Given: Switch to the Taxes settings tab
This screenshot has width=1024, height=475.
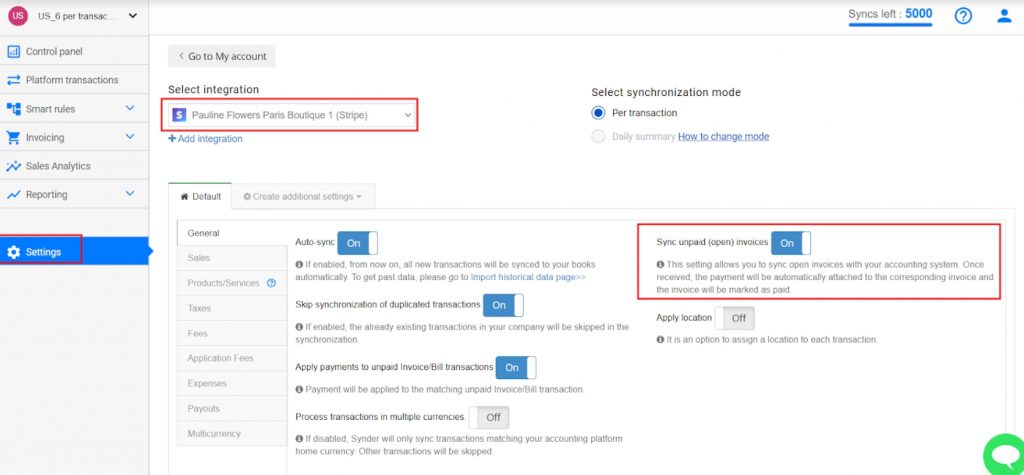Looking at the screenshot, I should 199,308.
